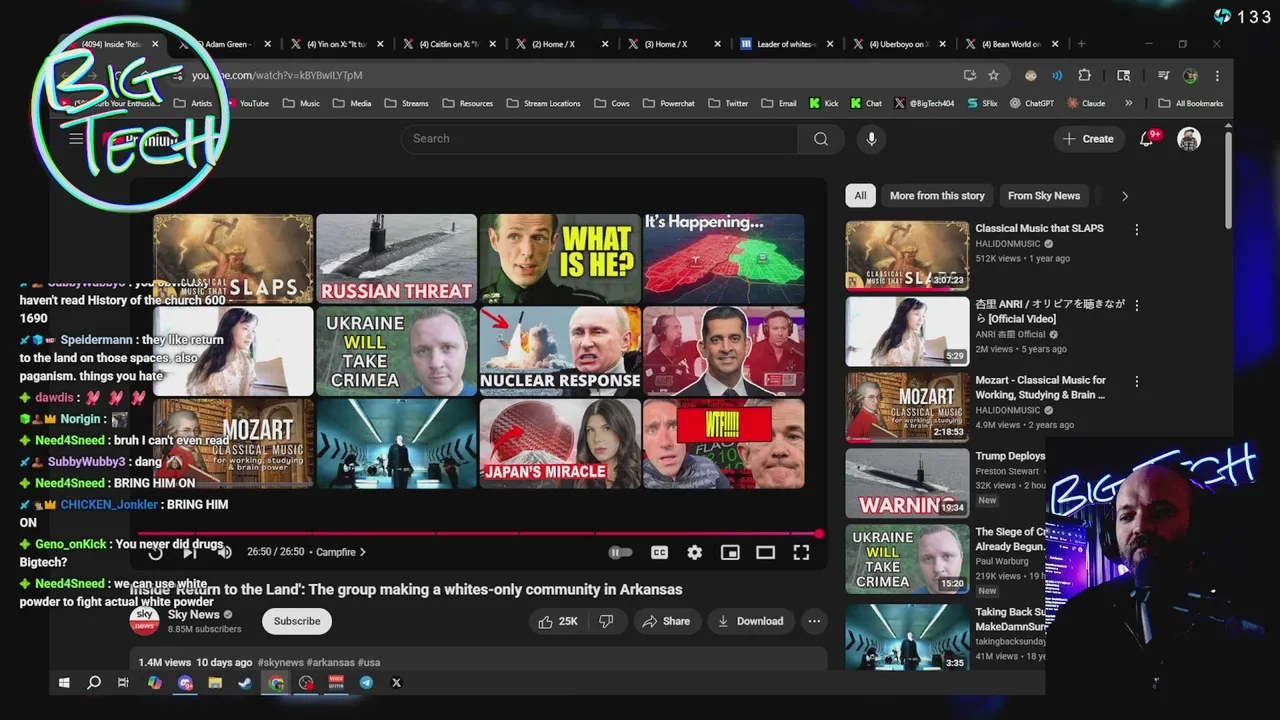This screenshot has height=720, width=1280.
Task: Open the Sky News channel name link
Action: click(193, 615)
